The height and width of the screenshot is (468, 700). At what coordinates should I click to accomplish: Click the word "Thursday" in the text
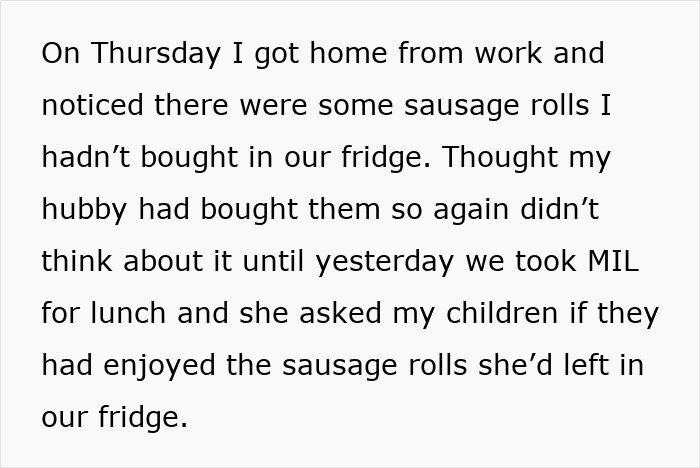[156, 54]
